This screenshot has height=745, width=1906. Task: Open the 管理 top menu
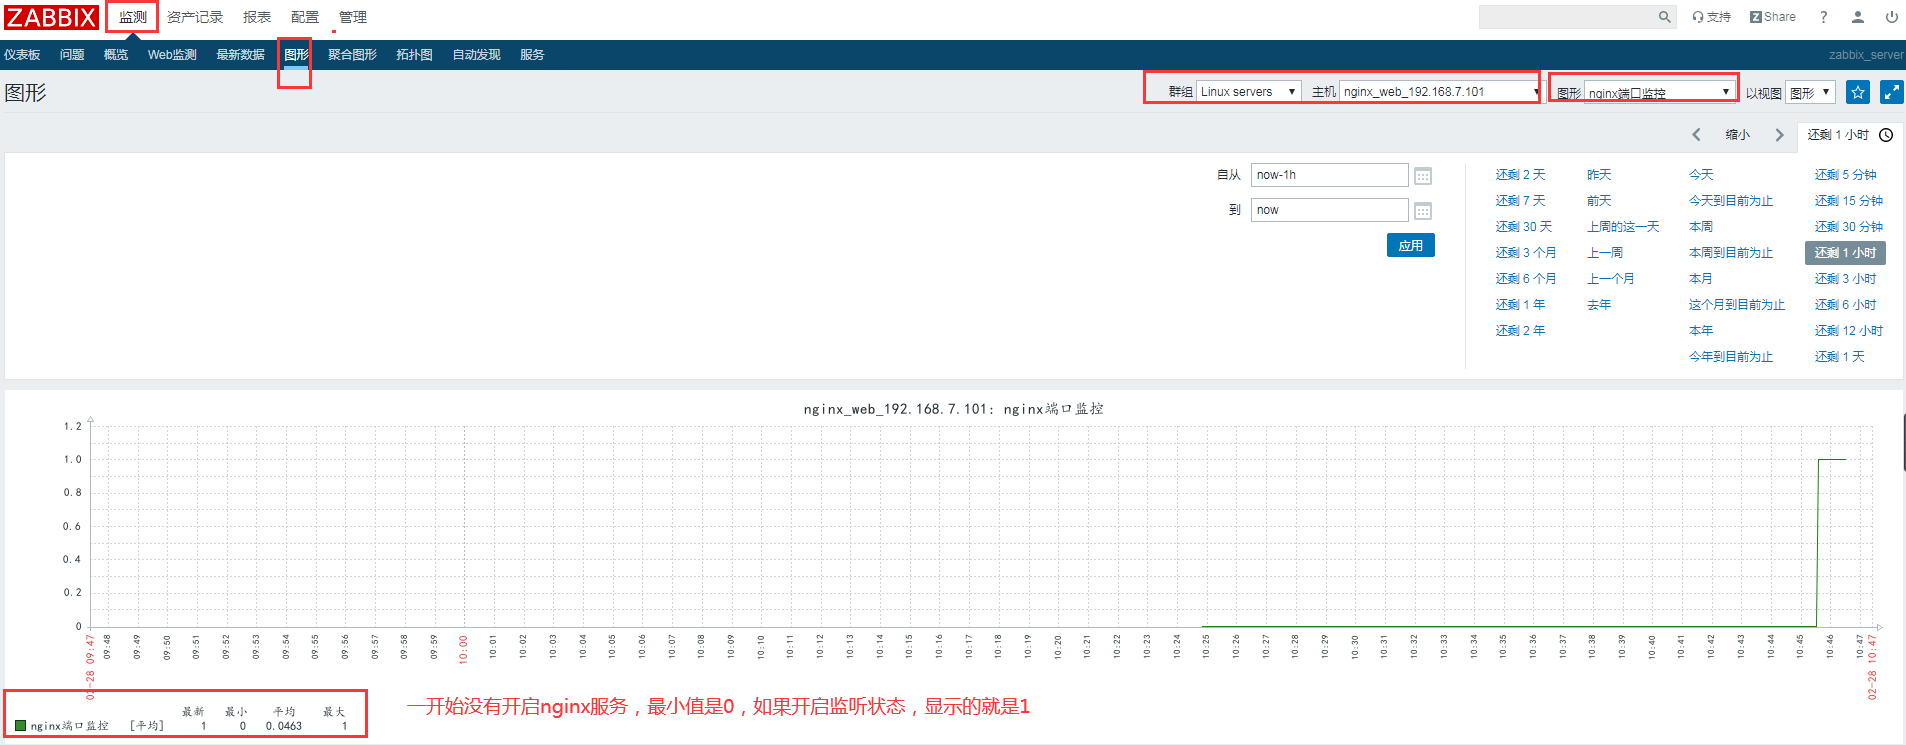tap(353, 17)
